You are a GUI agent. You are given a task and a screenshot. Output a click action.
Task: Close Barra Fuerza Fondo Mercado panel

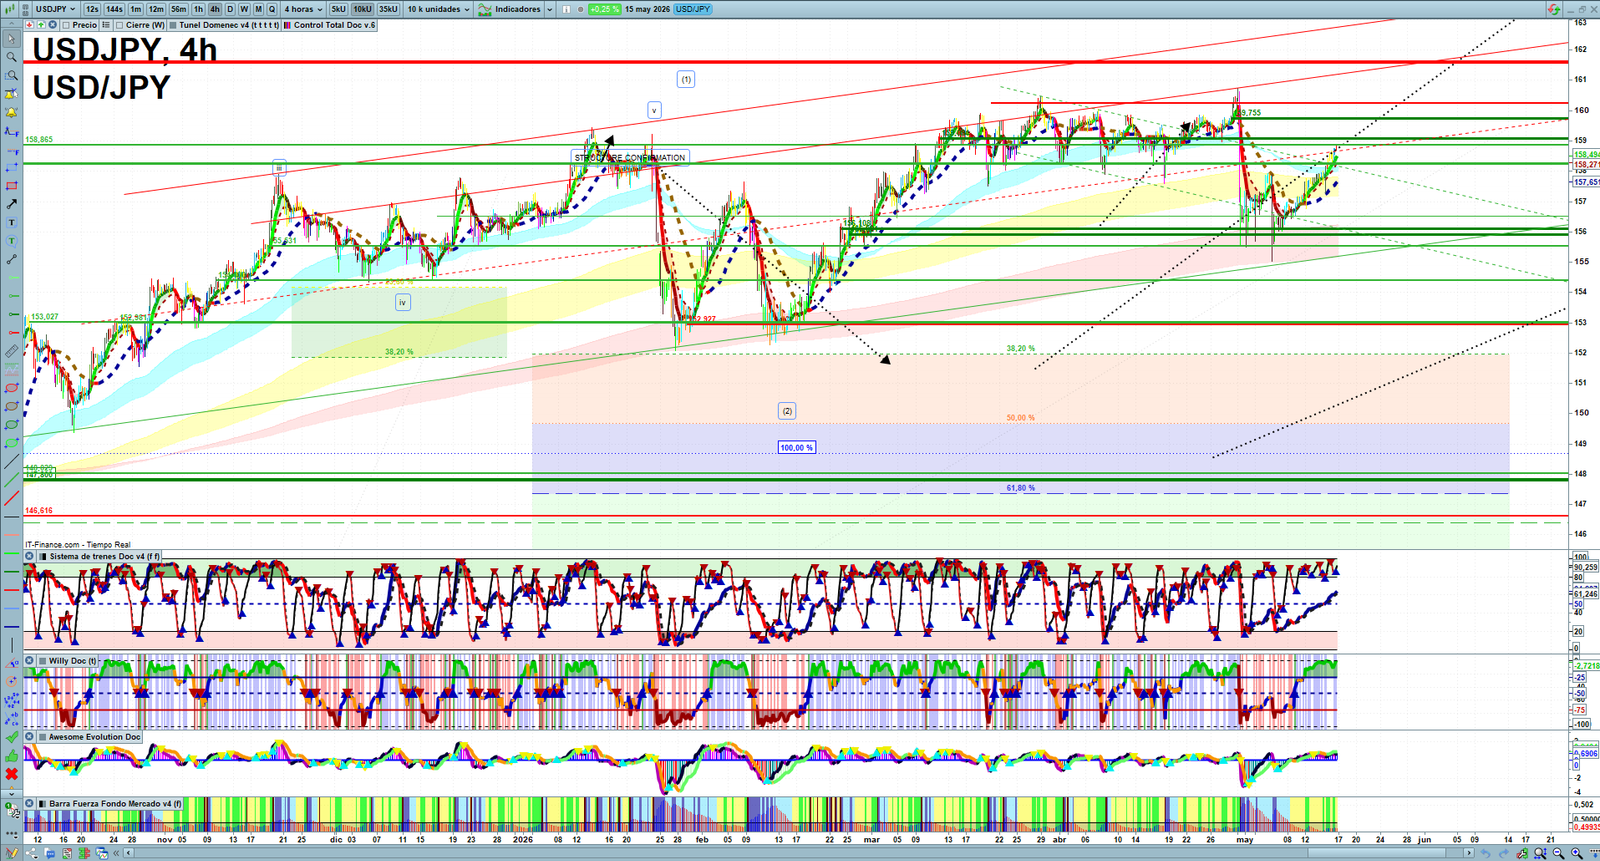pyautogui.click(x=30, y=803)
